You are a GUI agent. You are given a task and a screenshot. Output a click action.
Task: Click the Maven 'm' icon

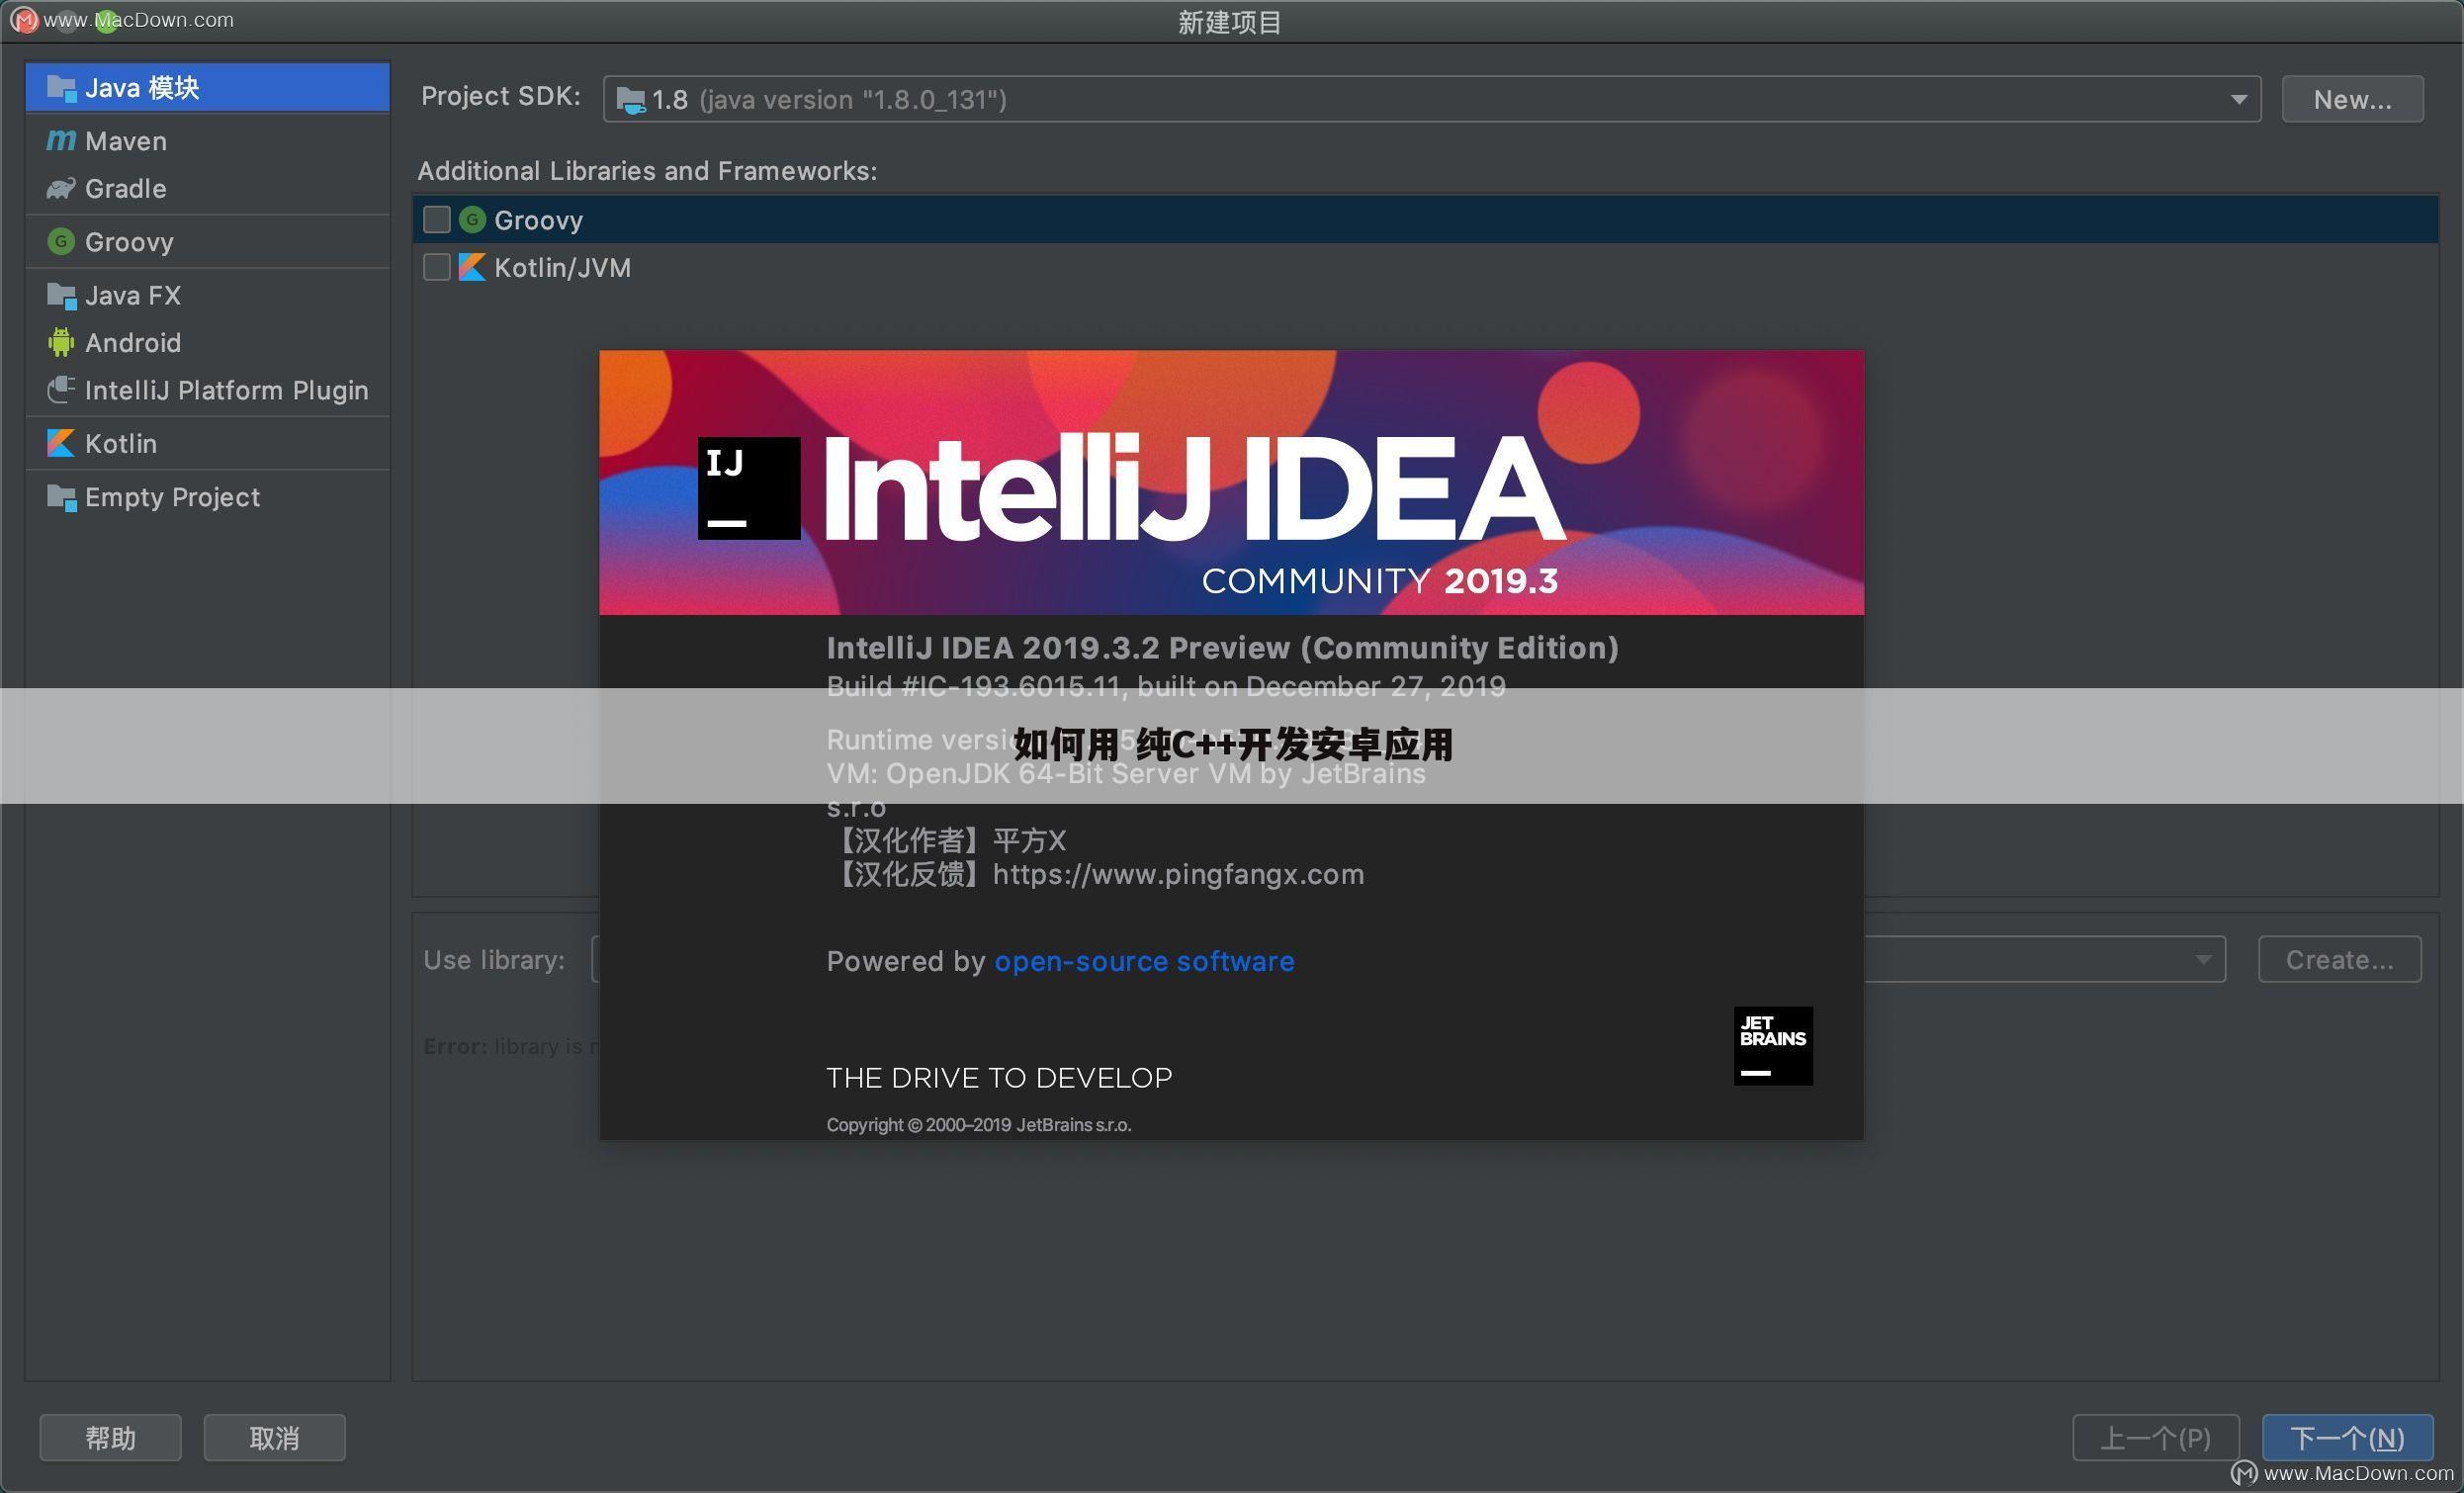(x=61, y=141)
